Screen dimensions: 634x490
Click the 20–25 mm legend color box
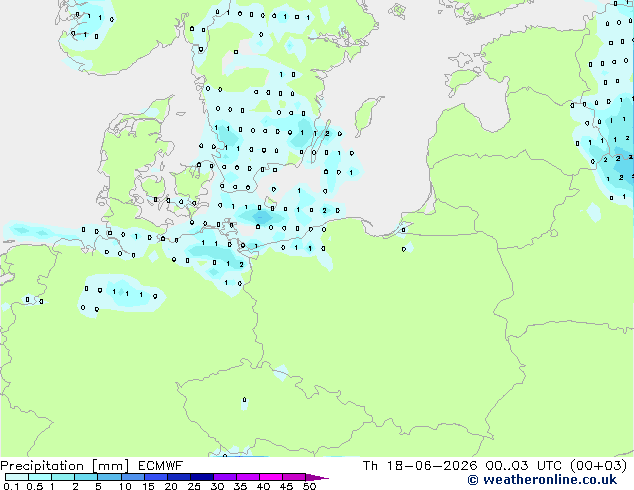(x=178, y=477)
